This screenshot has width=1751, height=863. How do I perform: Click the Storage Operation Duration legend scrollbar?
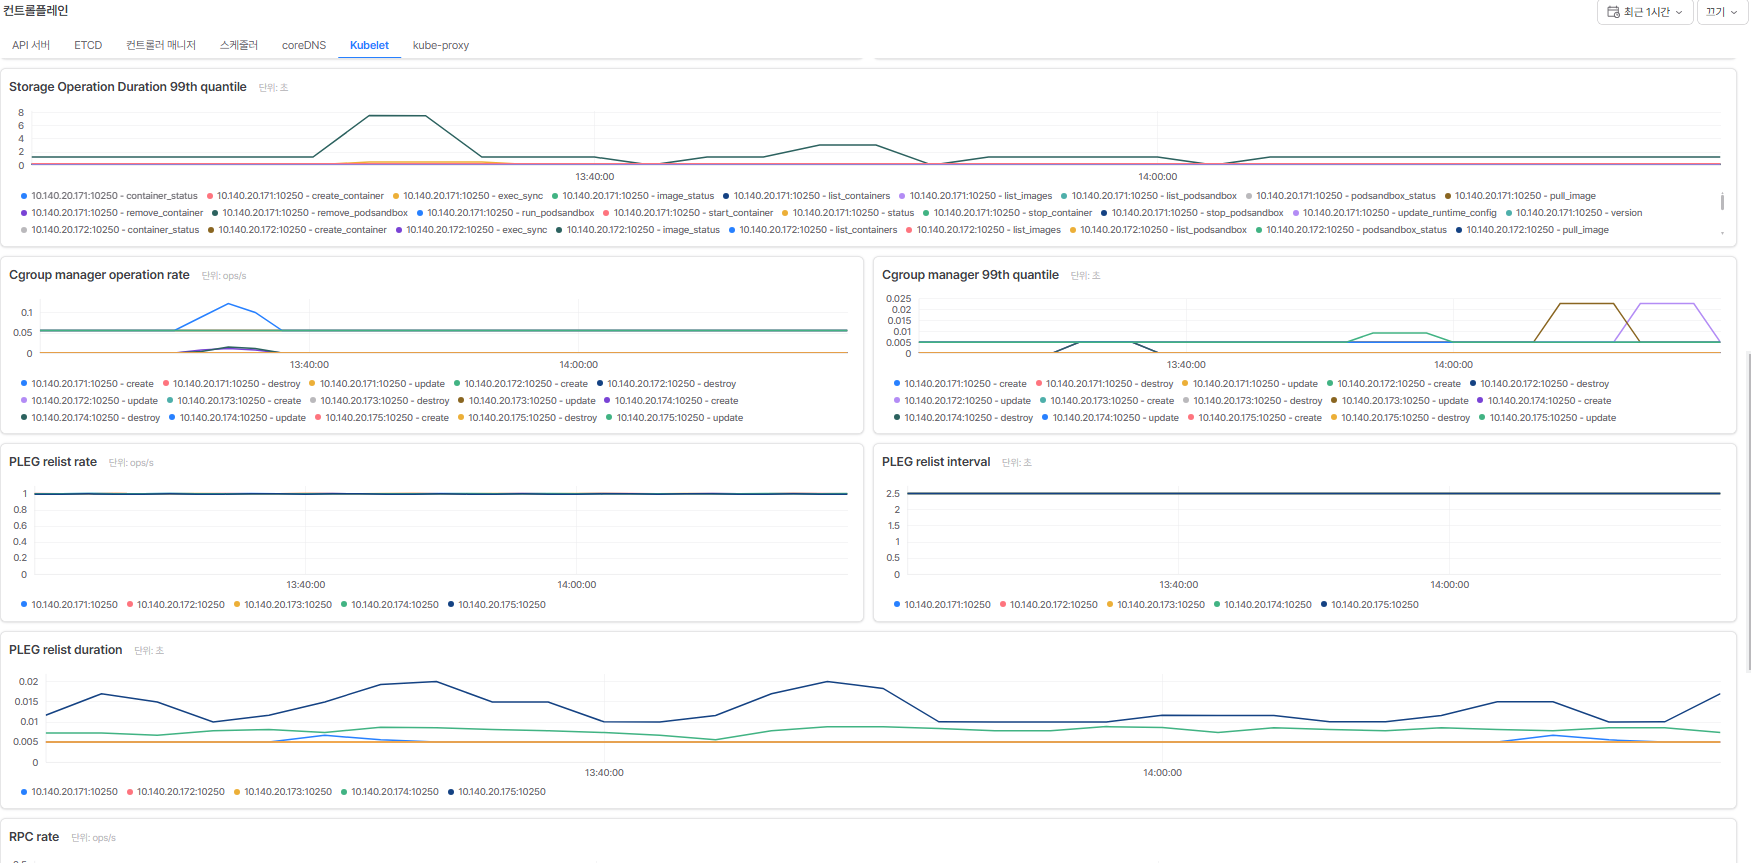tap(1722, 202)
